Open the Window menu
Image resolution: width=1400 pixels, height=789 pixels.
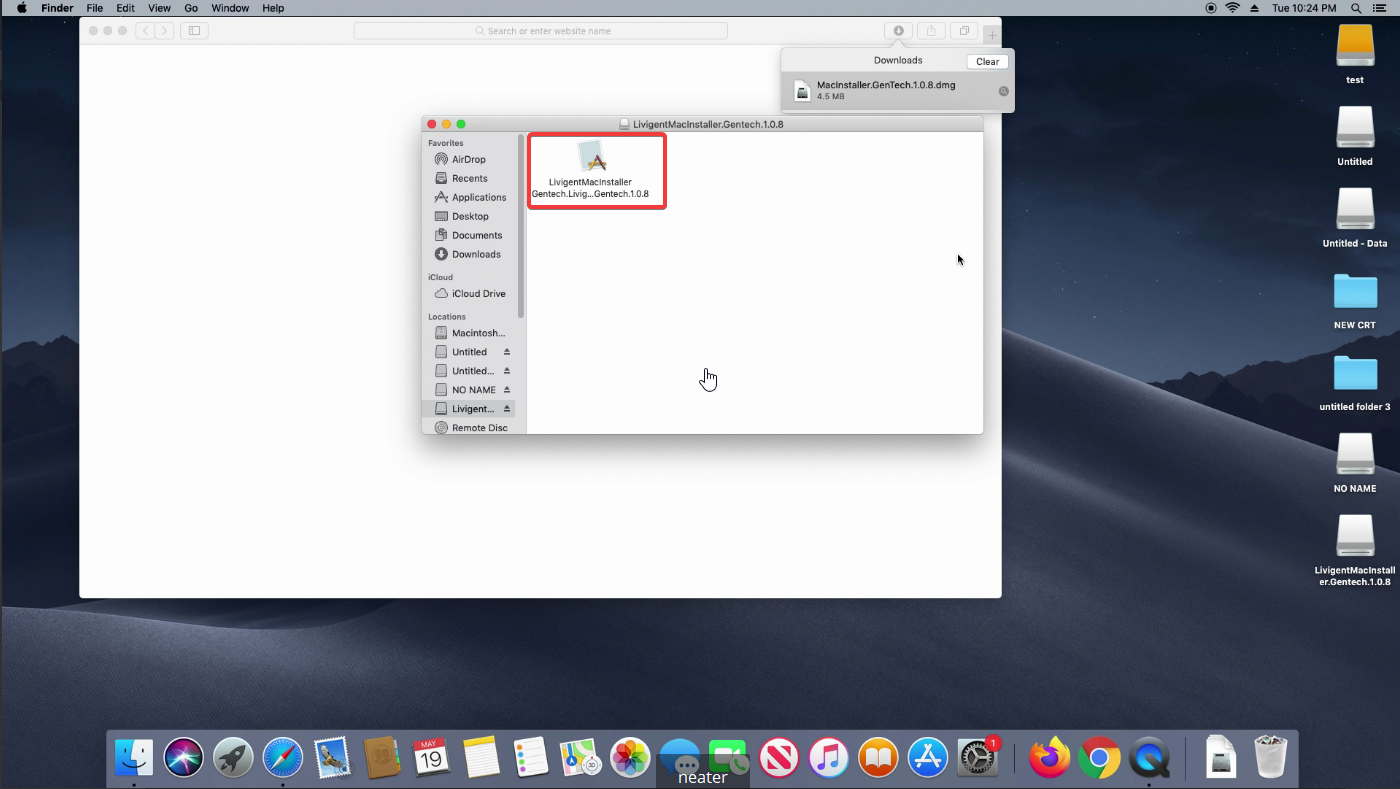[230, 8]
